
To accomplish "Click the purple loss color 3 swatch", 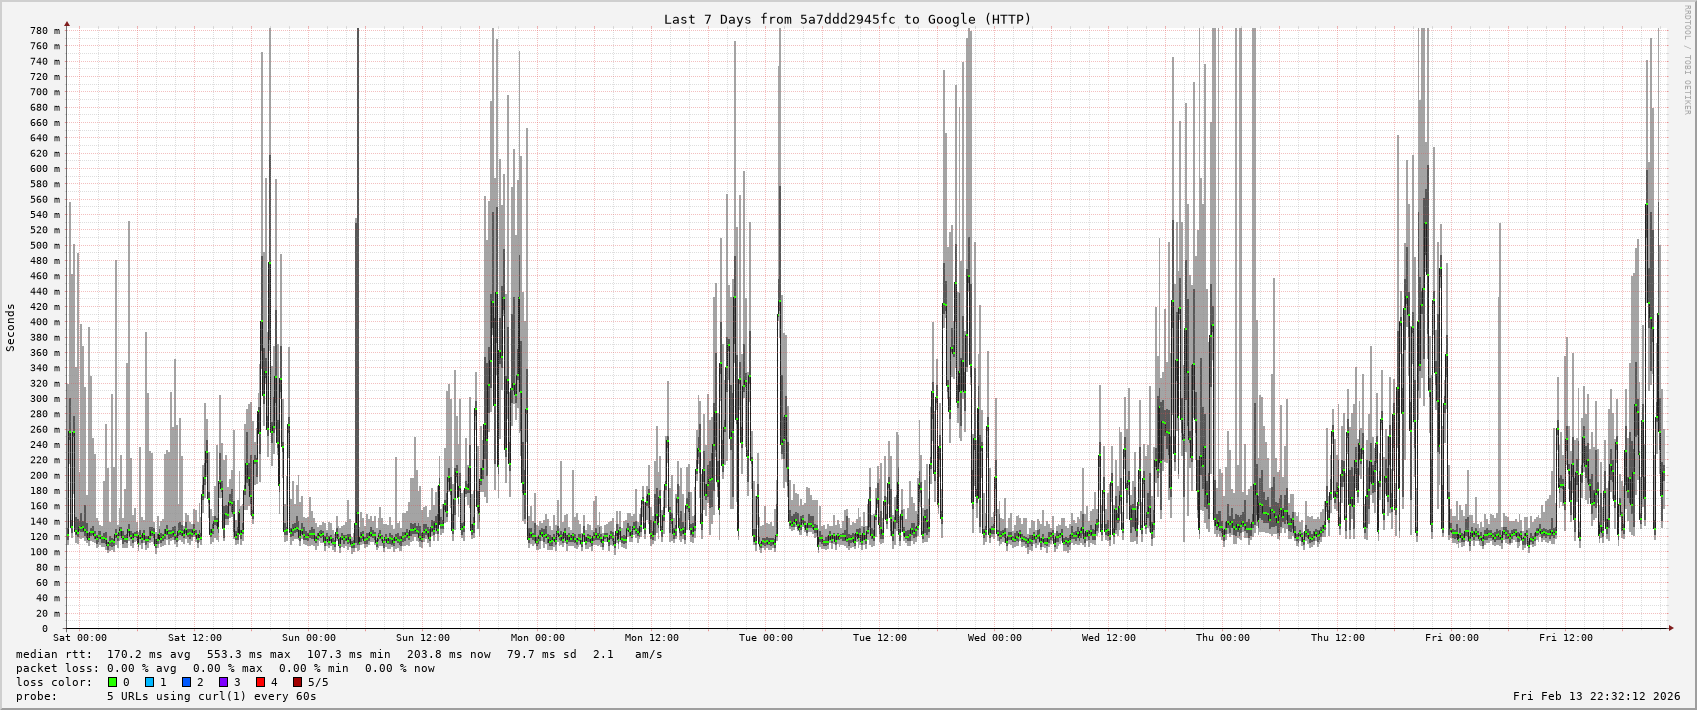I will coord(223,683).
